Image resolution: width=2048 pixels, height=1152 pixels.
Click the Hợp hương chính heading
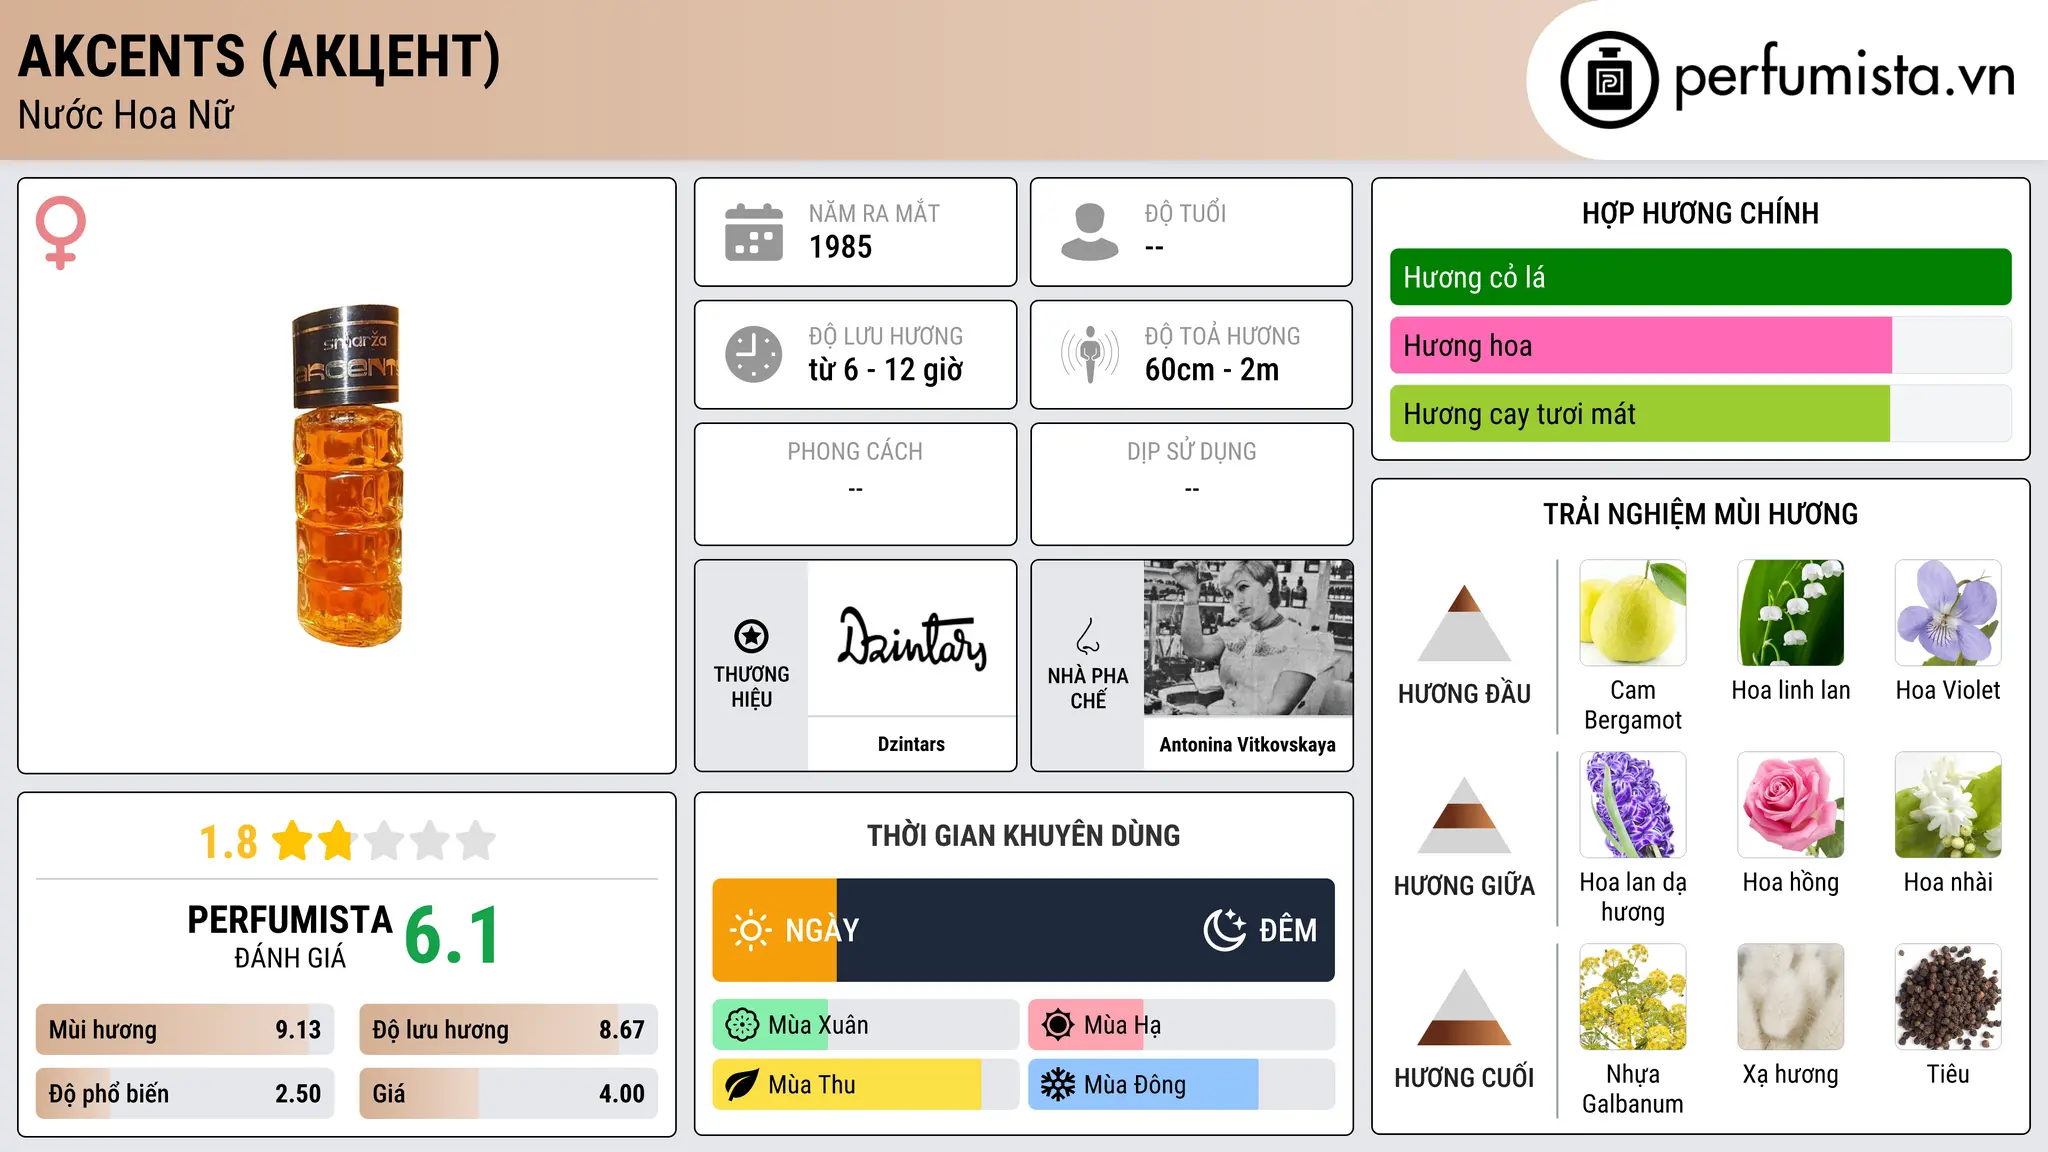pyautogui.click(x=1701, y=213)
